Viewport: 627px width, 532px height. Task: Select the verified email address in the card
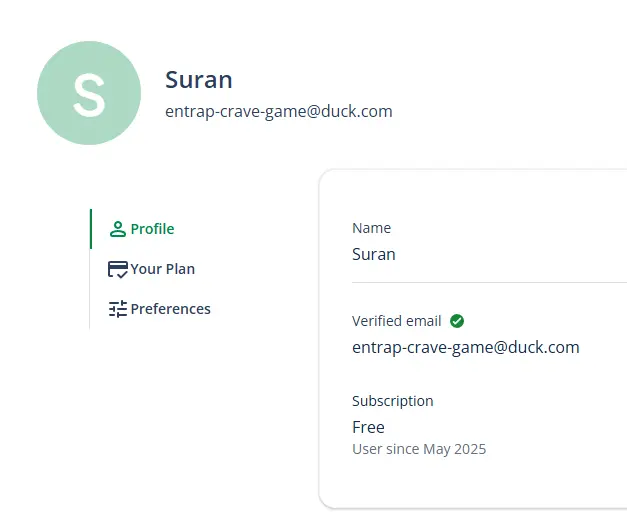click(x=465, y=348)
